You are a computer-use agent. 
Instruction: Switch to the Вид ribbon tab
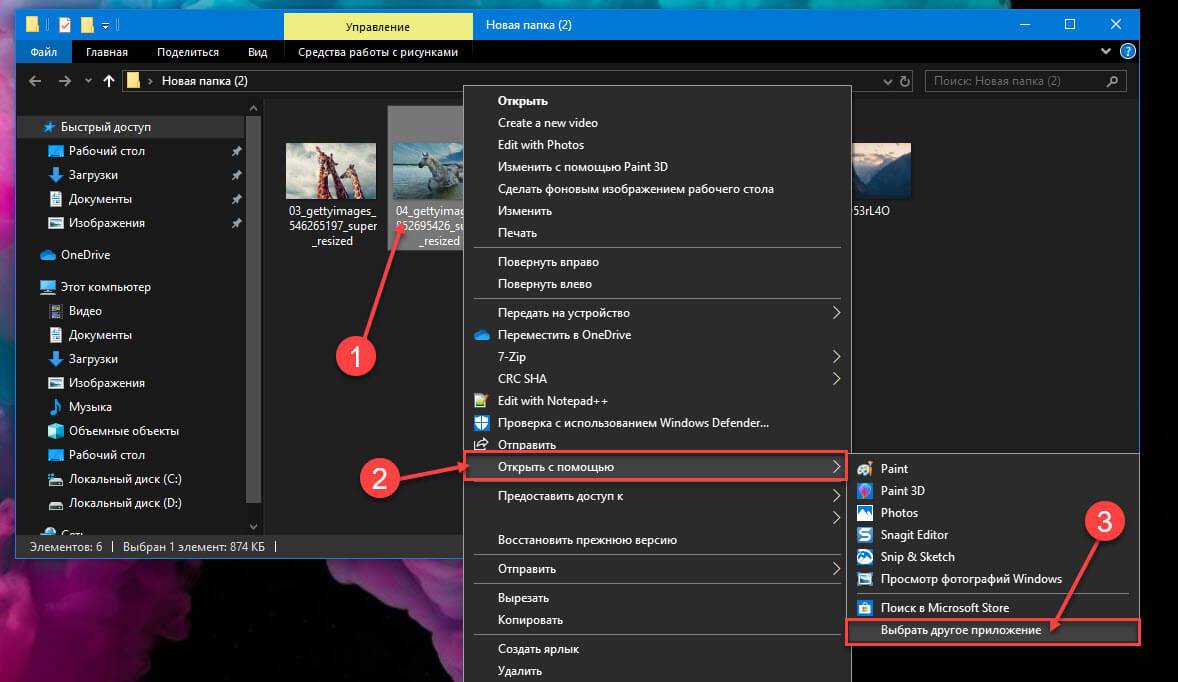[x=257, y=52]
